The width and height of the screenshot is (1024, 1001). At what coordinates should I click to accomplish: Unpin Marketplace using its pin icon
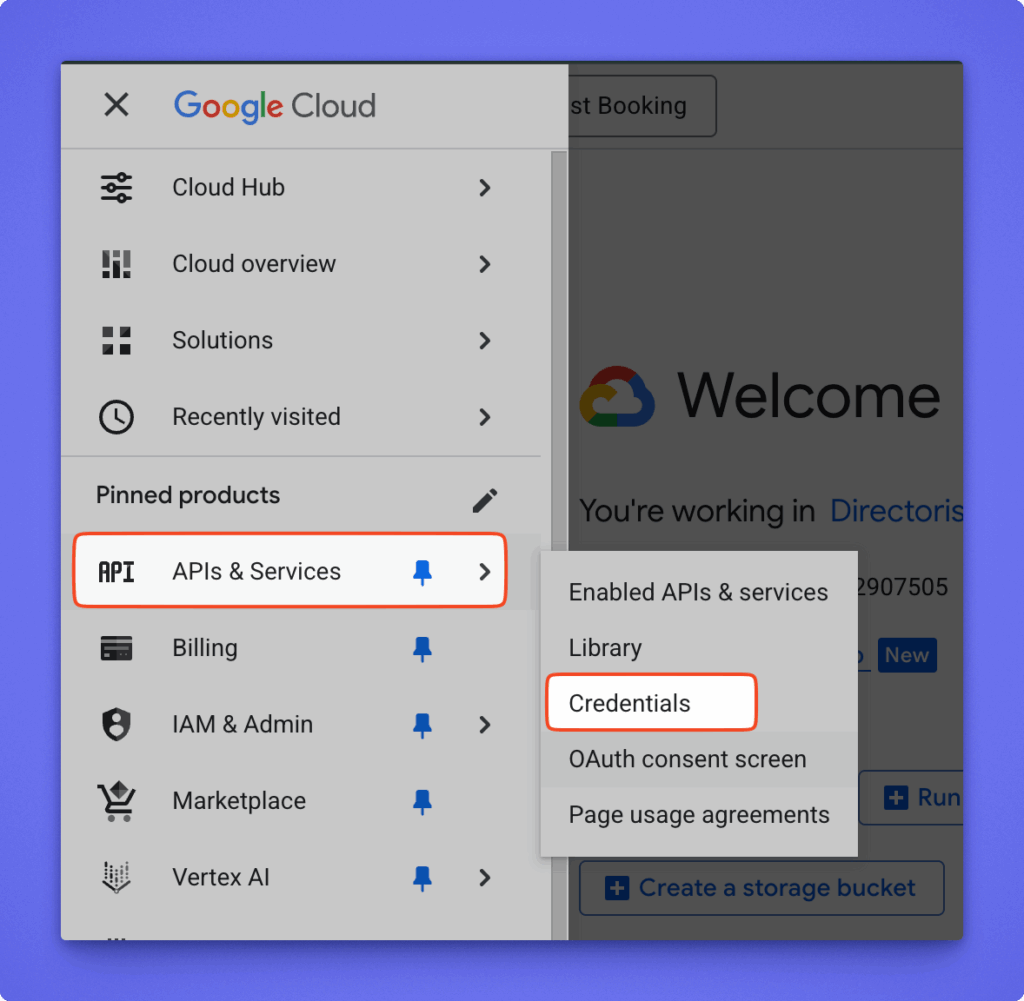coord(423,801)
